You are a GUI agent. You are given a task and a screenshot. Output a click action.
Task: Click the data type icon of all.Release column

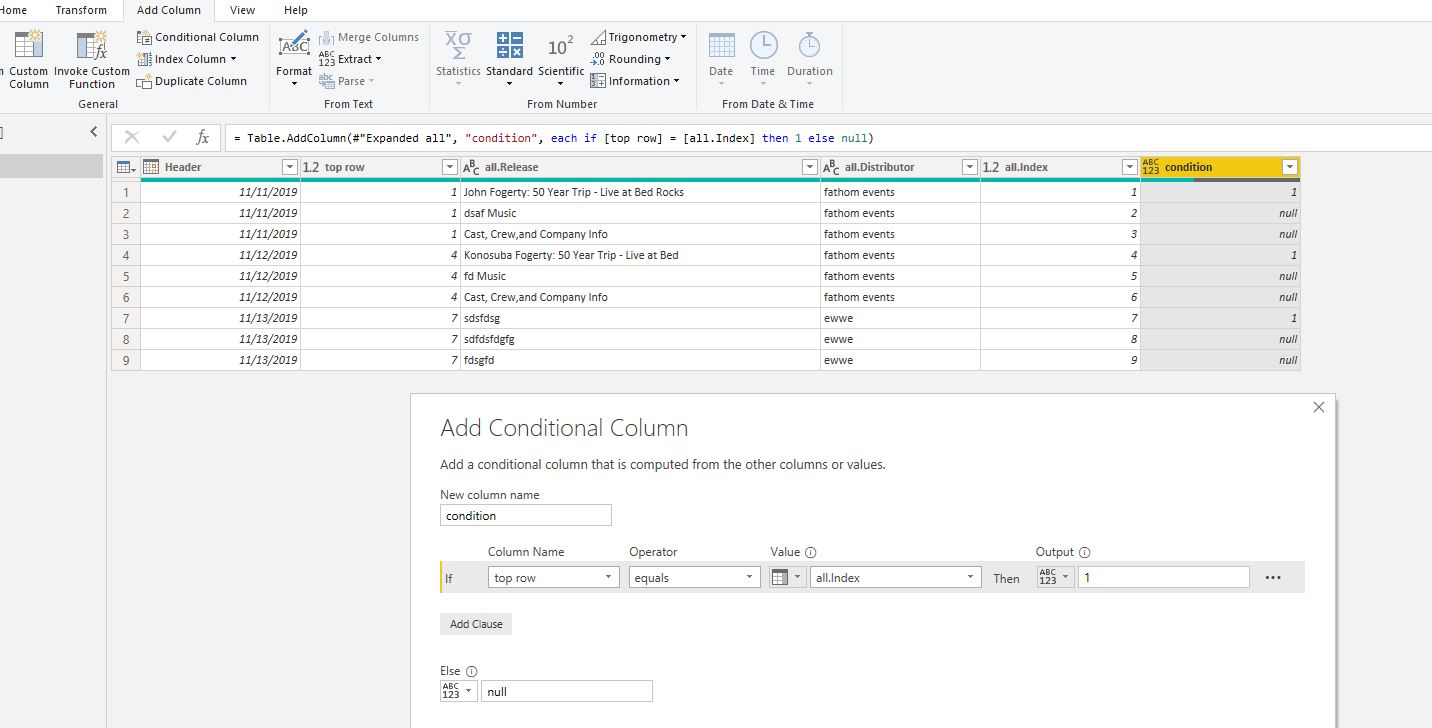pos(470,167)
